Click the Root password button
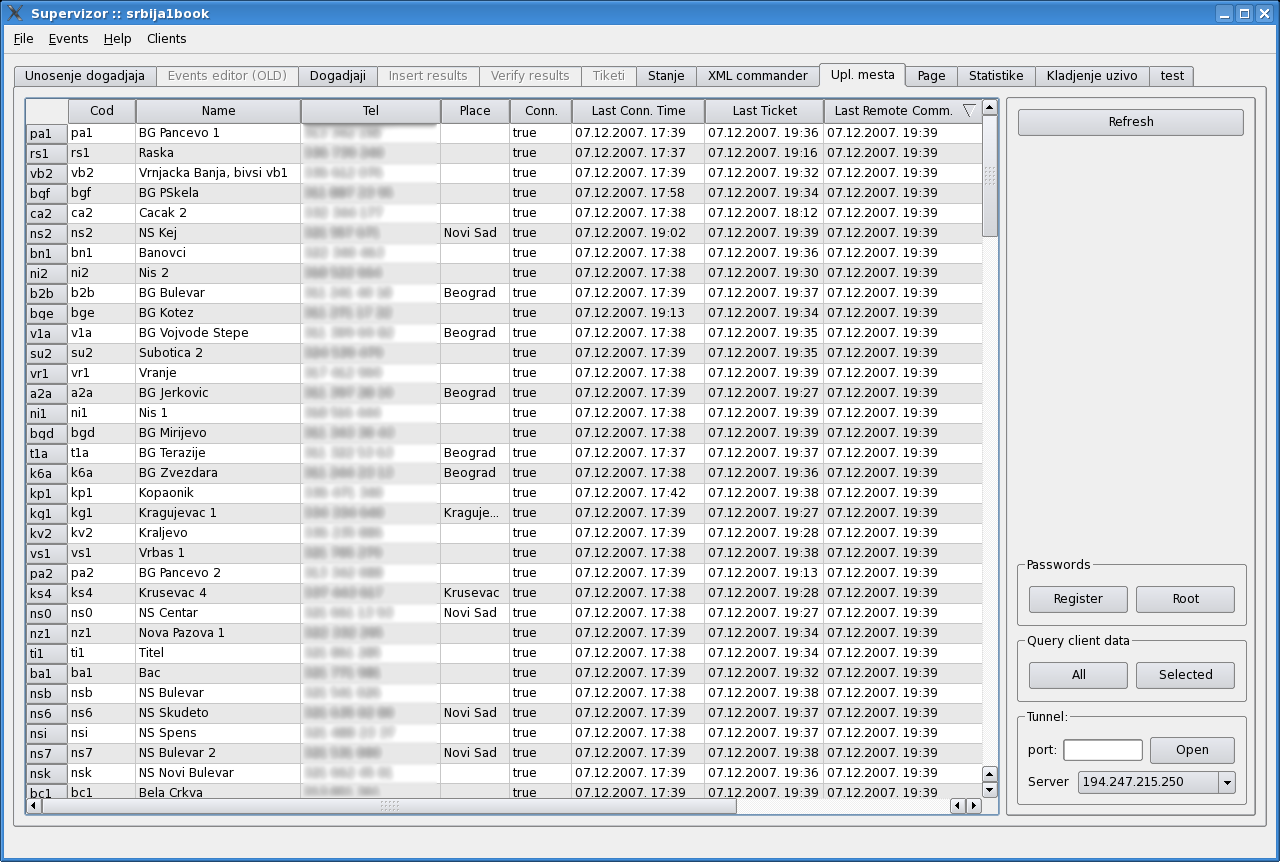 pyautogui.click(x=1185, y=599)
